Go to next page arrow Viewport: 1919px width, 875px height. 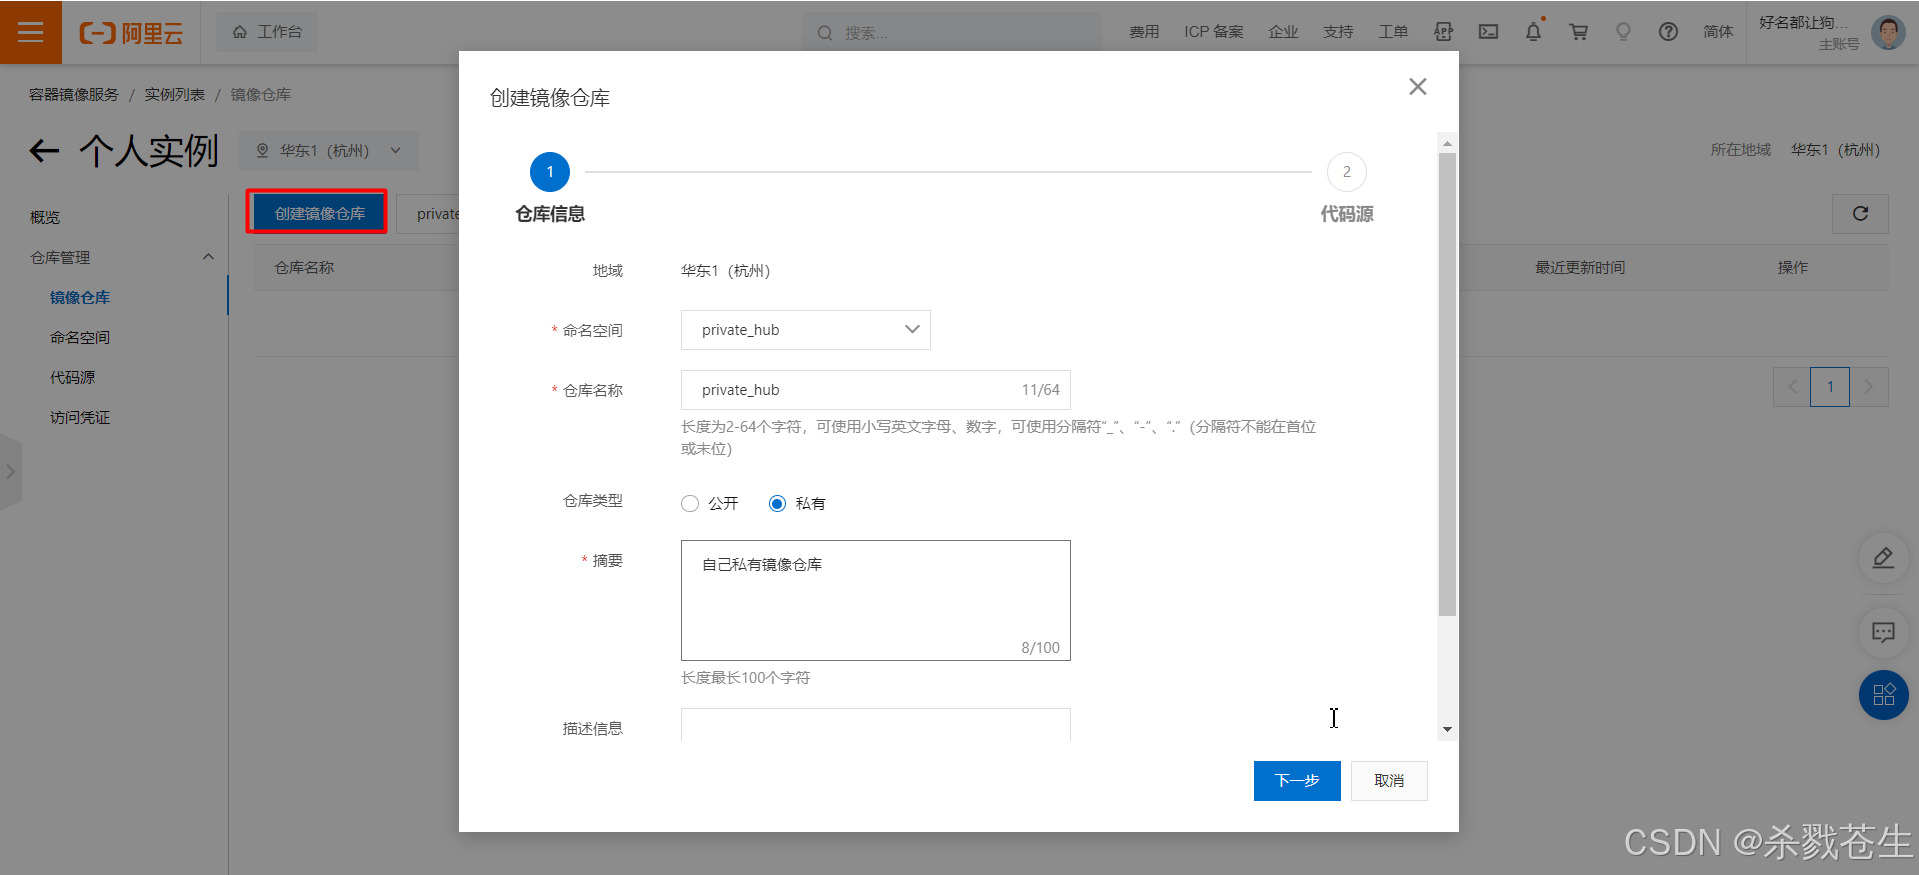click(x=1868, y=387)
